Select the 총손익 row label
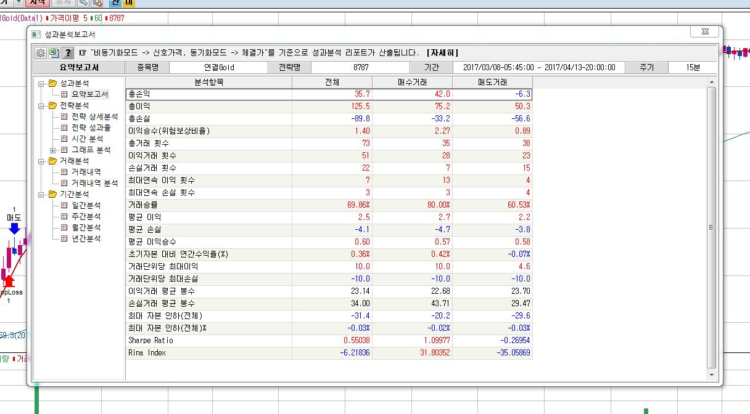The height and width of the screenshot is (414, 750). (139, 94)
